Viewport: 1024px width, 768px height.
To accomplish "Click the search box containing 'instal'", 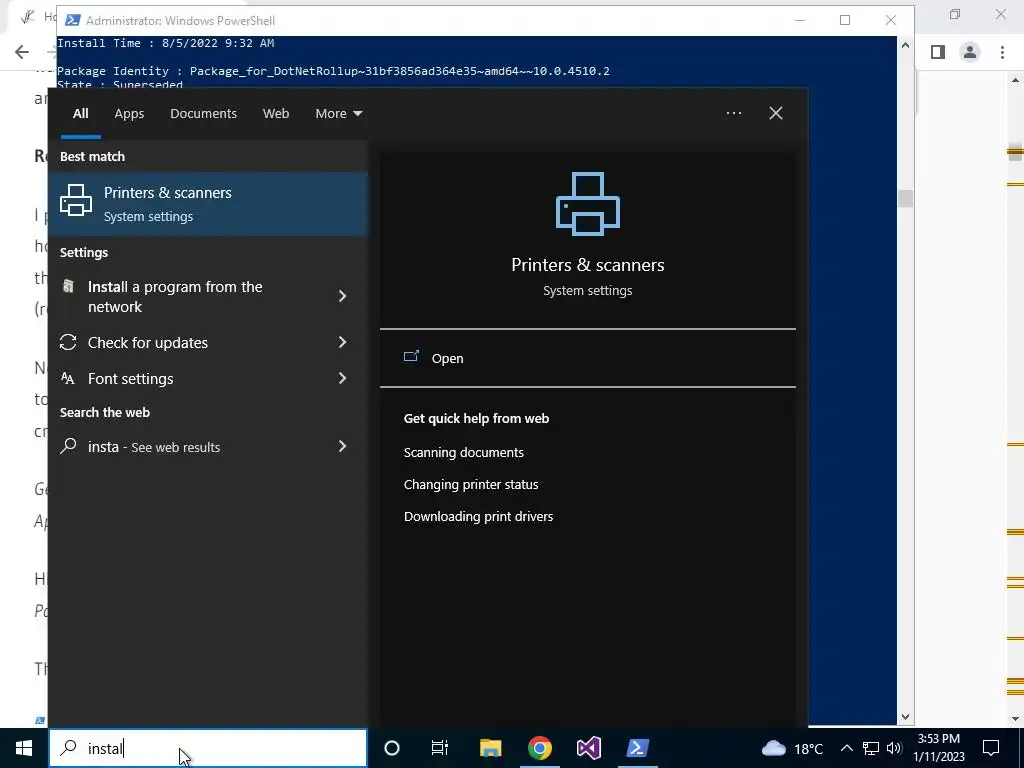I will pyautogui.click(x=208, y=748).
